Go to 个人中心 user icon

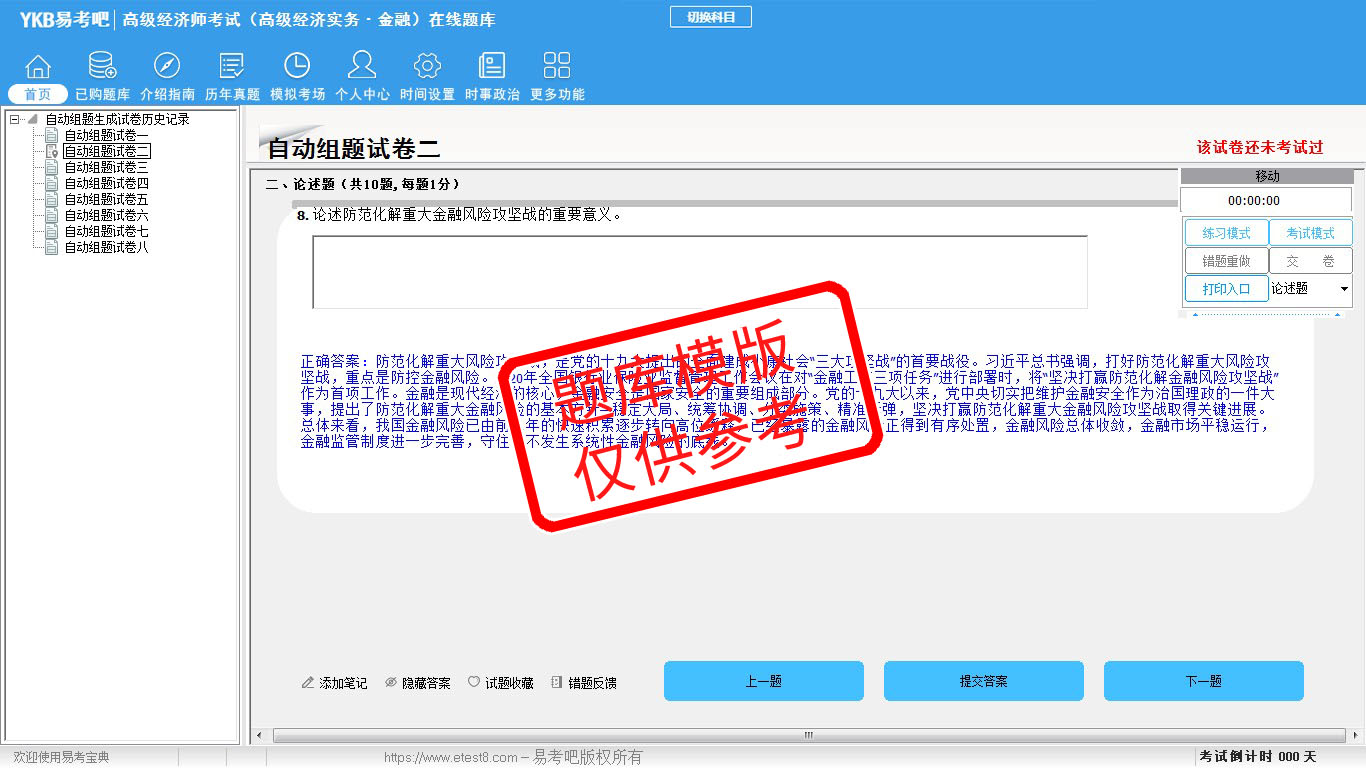(362, 67)
